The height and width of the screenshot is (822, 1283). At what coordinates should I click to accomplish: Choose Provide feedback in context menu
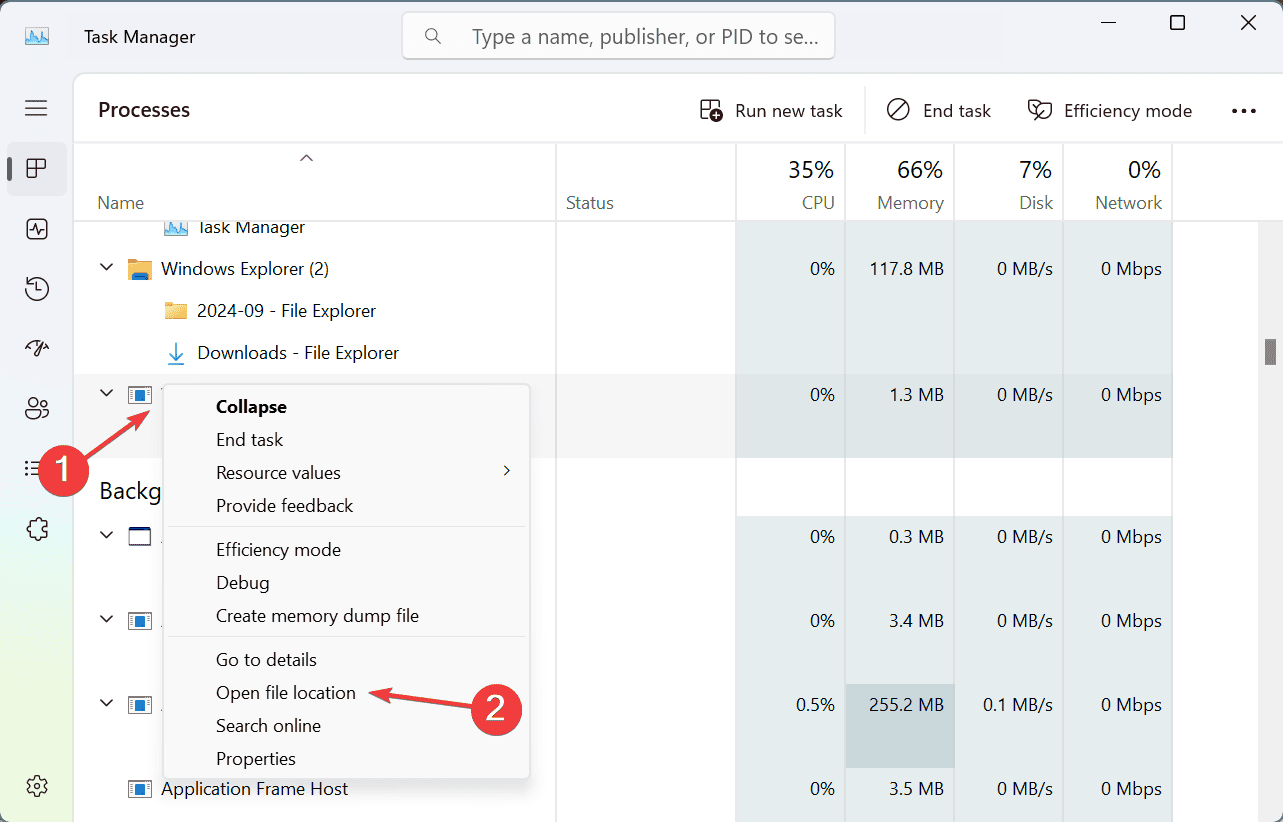pyautogui.click(x=346, y=506)
